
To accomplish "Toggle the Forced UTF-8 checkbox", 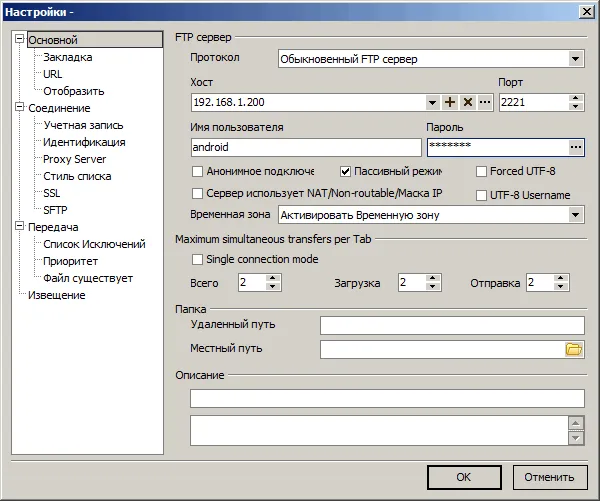I will point(482,171).
